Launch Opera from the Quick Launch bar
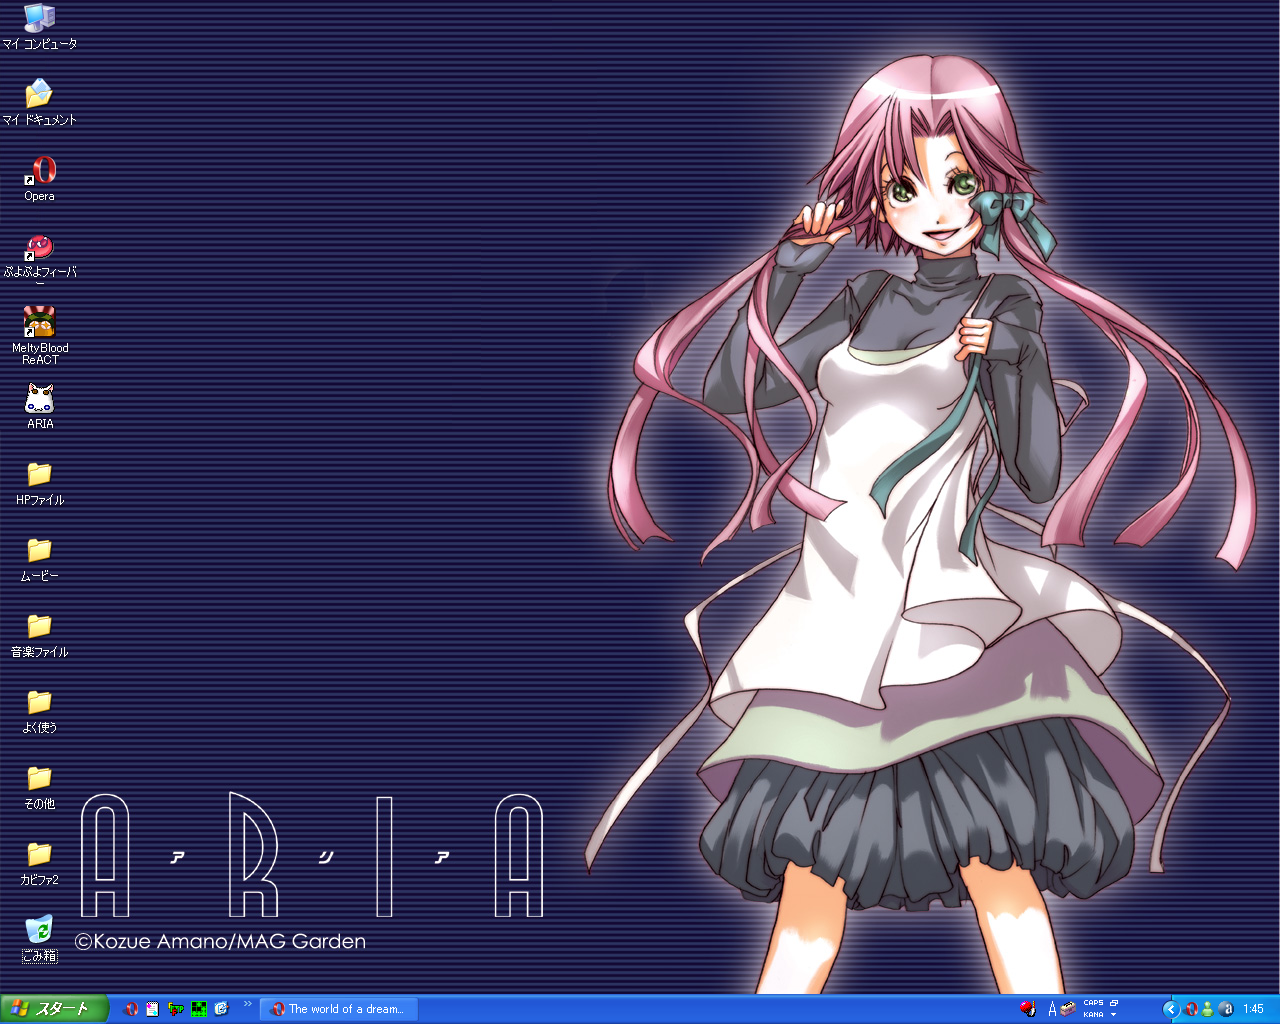The height and width of the screenshot is (1024, 1280). [x=131, y=1009]
